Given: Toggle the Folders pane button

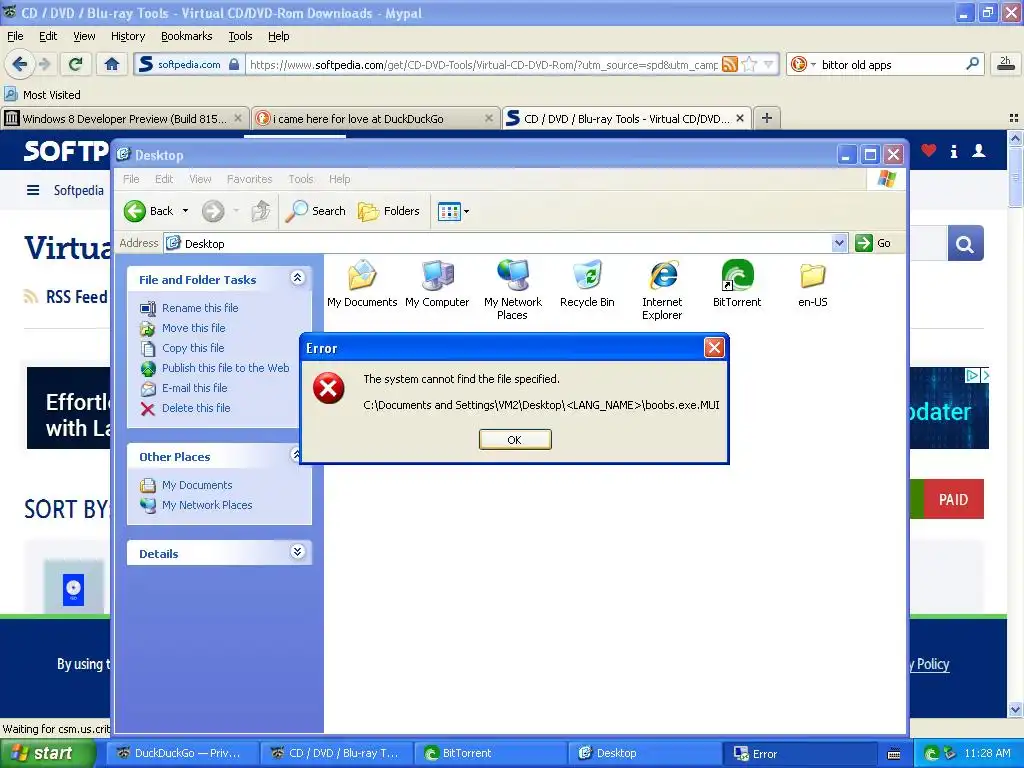Looking at the screenshot, I should (x=389, y=211).
